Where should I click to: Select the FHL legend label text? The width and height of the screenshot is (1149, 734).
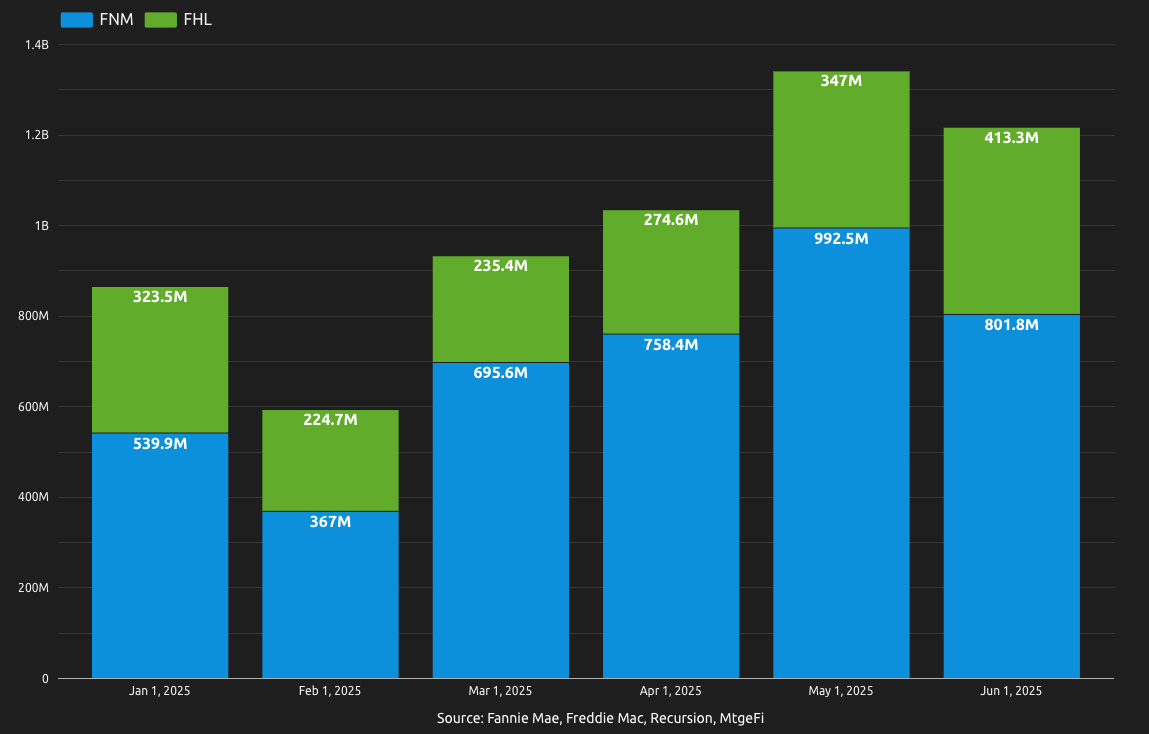(x=199, y=19)
